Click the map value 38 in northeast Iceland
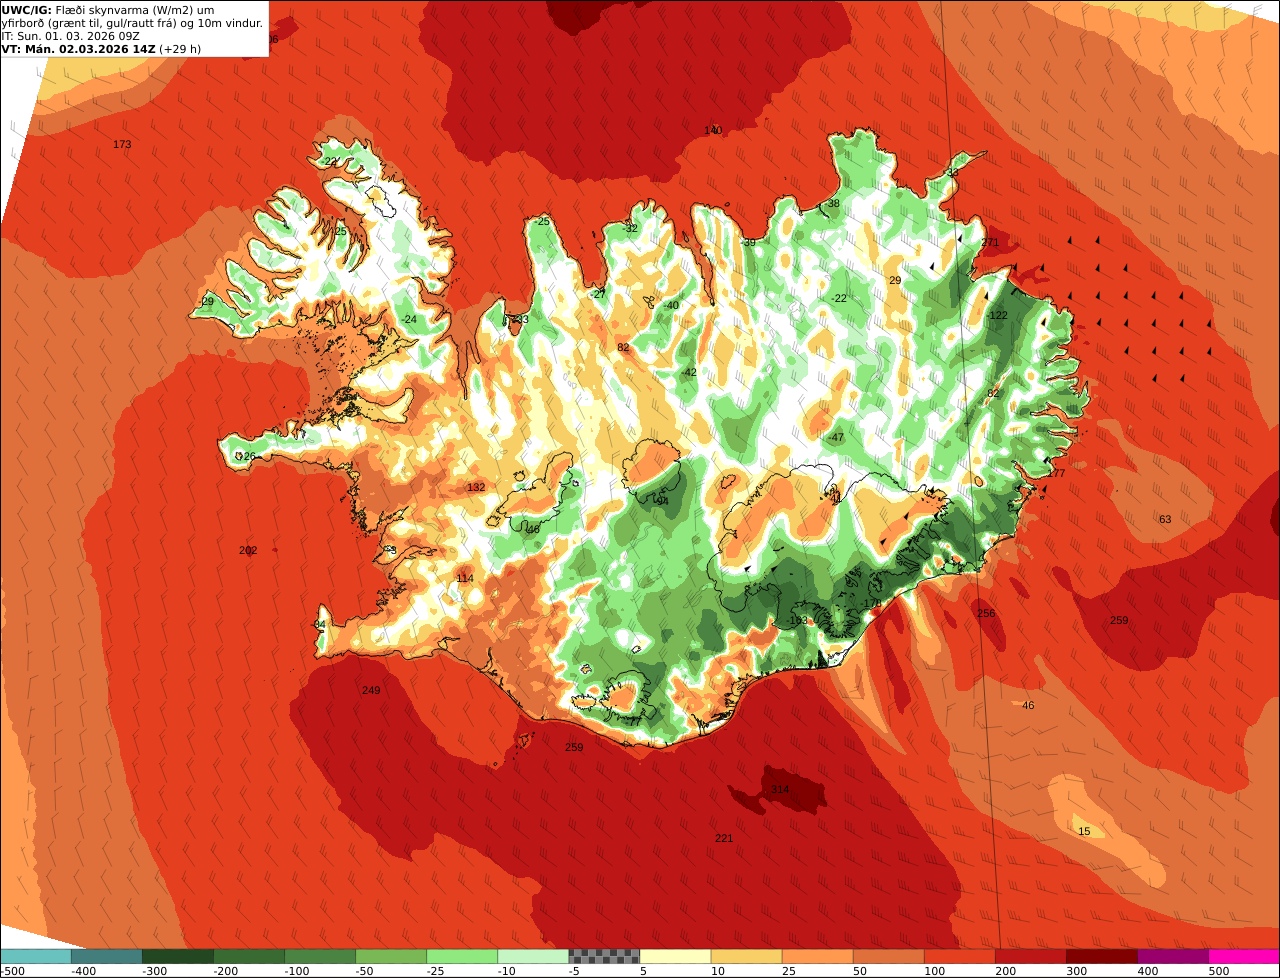The width and height of the screenshot is (1280, 978). tap(833, 204)
